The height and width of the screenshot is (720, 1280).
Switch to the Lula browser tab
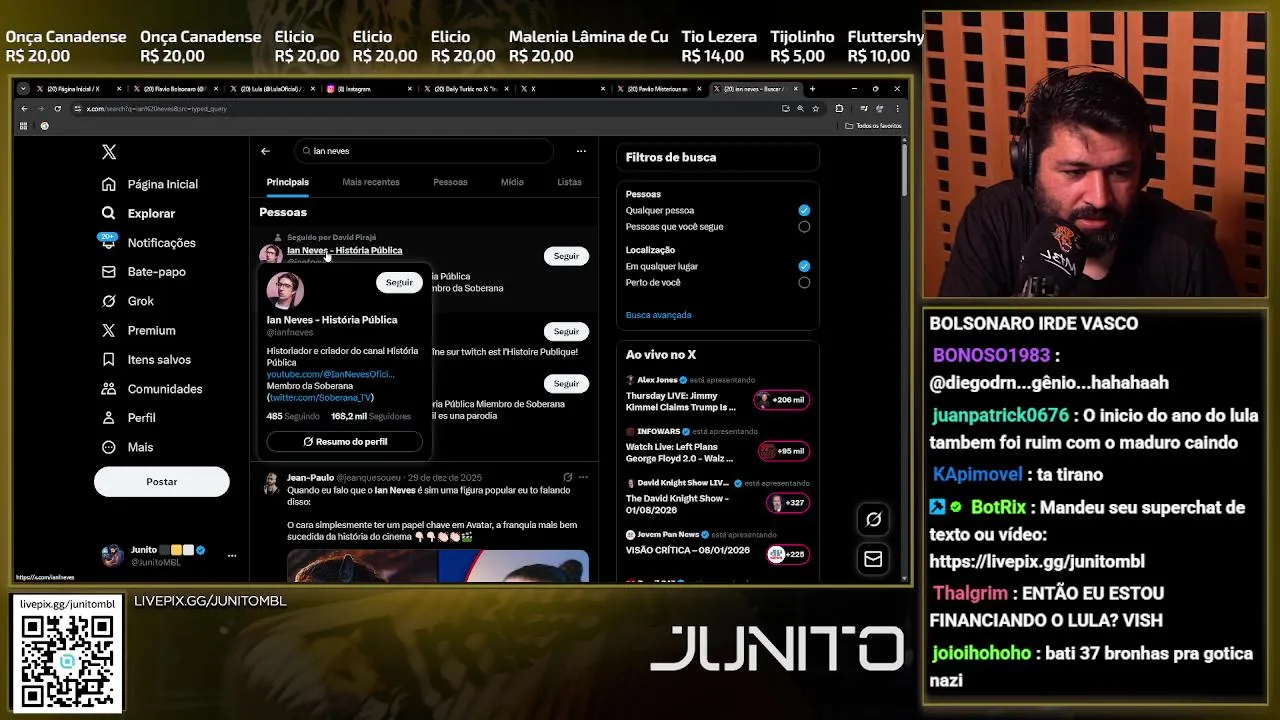tap(272, 89)
